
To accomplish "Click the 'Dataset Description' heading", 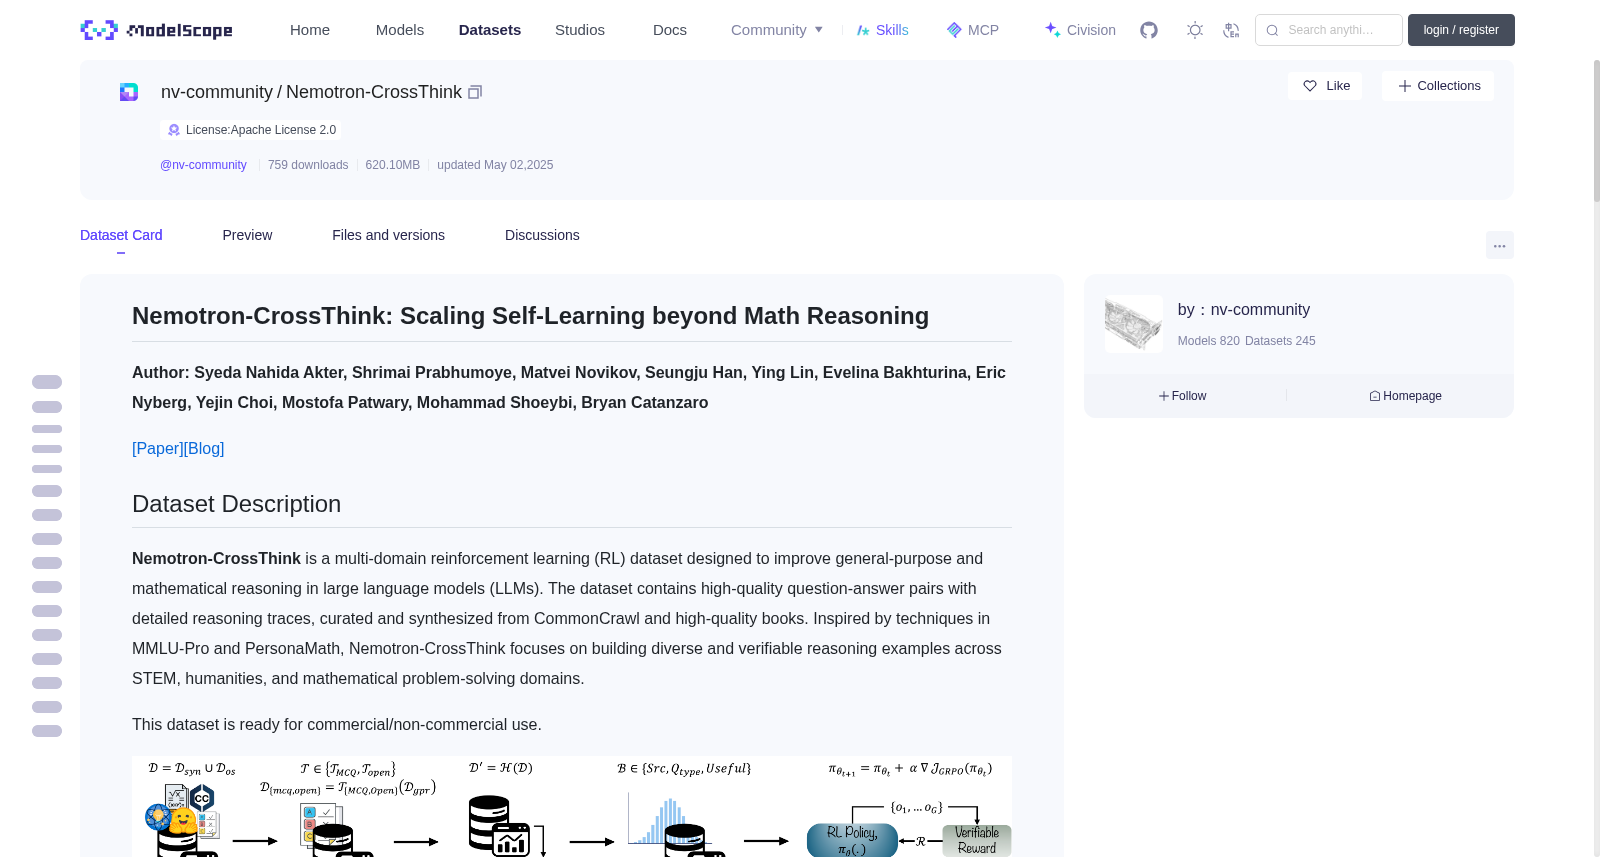I will (x=237, y=504).
